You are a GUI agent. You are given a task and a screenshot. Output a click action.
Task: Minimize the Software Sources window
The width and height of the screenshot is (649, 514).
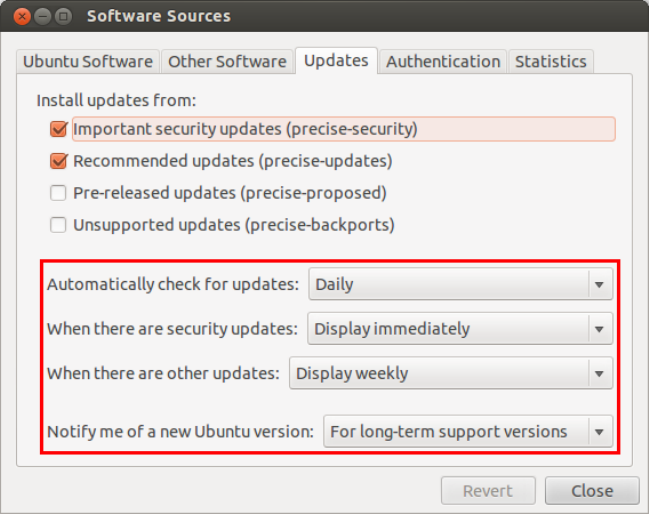tap(41, 16)
